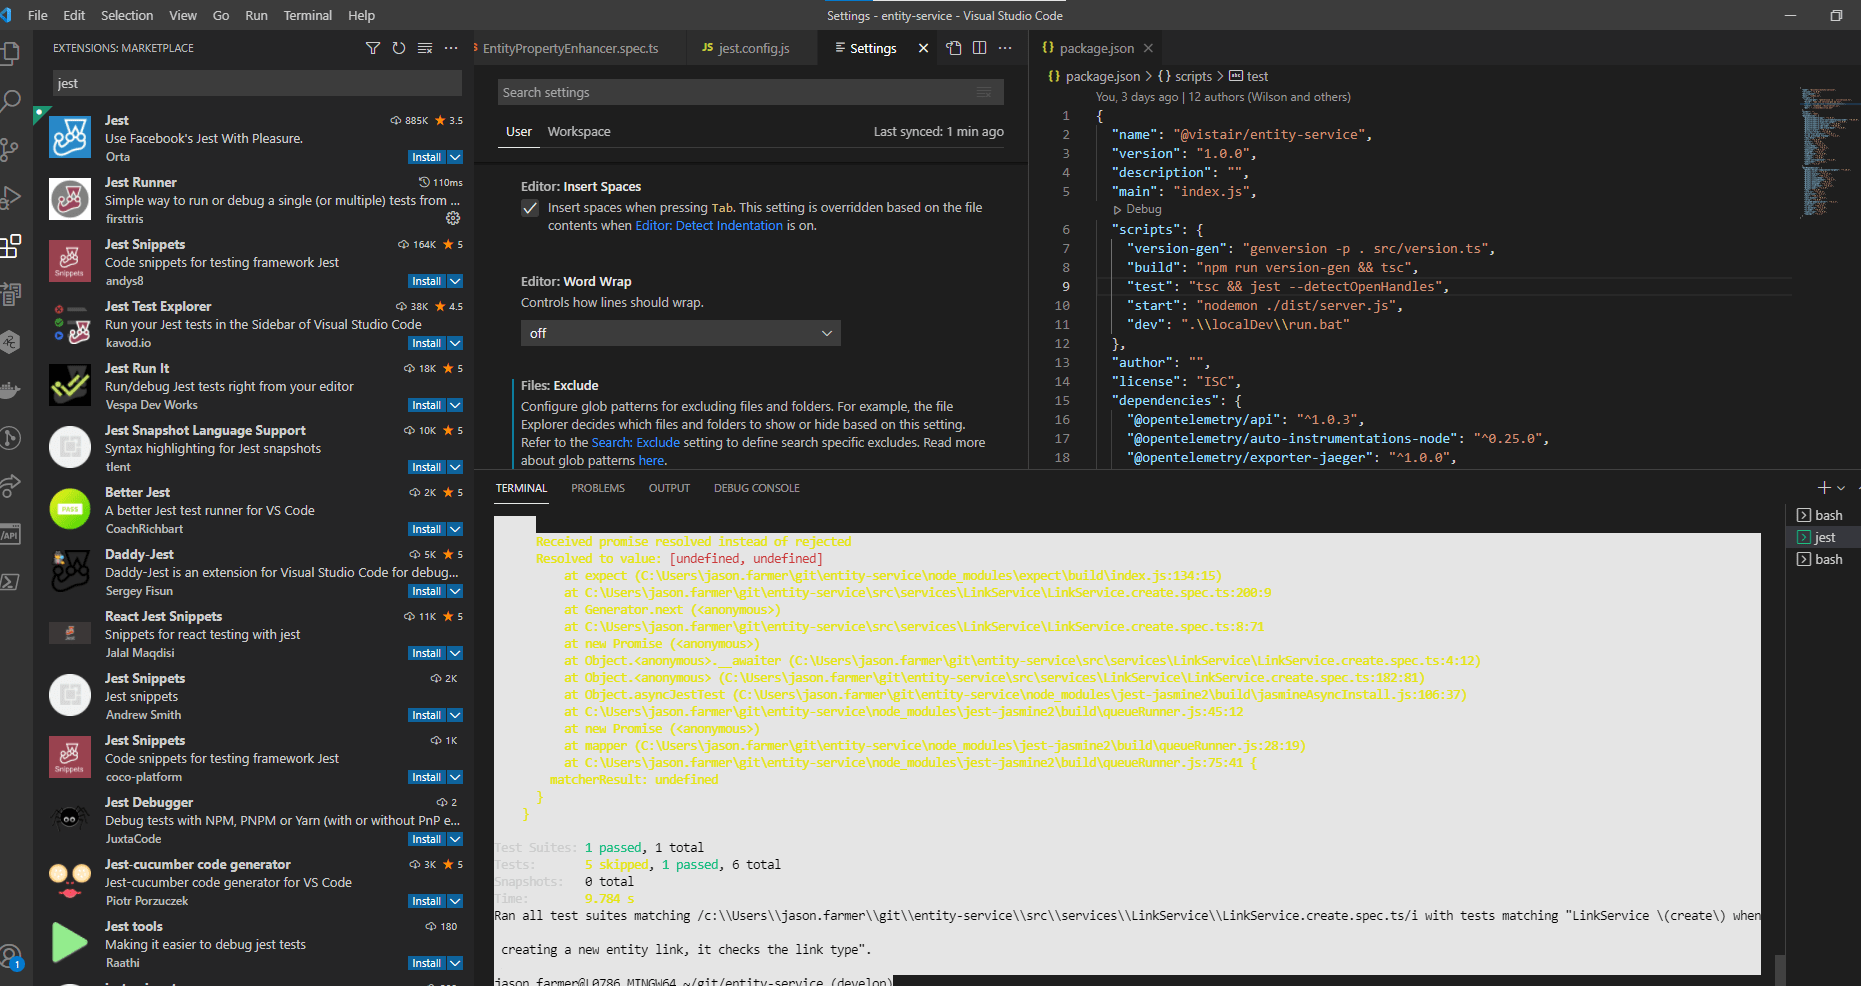Click the Jest tools green play icon
This screenshot has height=986, width=1861.
pyautogui.click(x=70, y=943)
